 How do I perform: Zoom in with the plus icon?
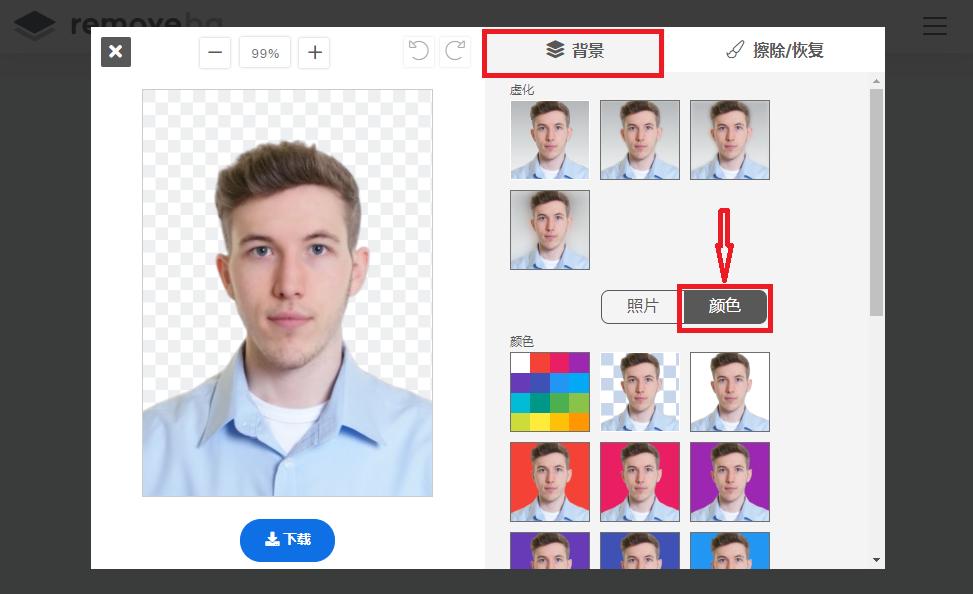(x=314, y=52)
